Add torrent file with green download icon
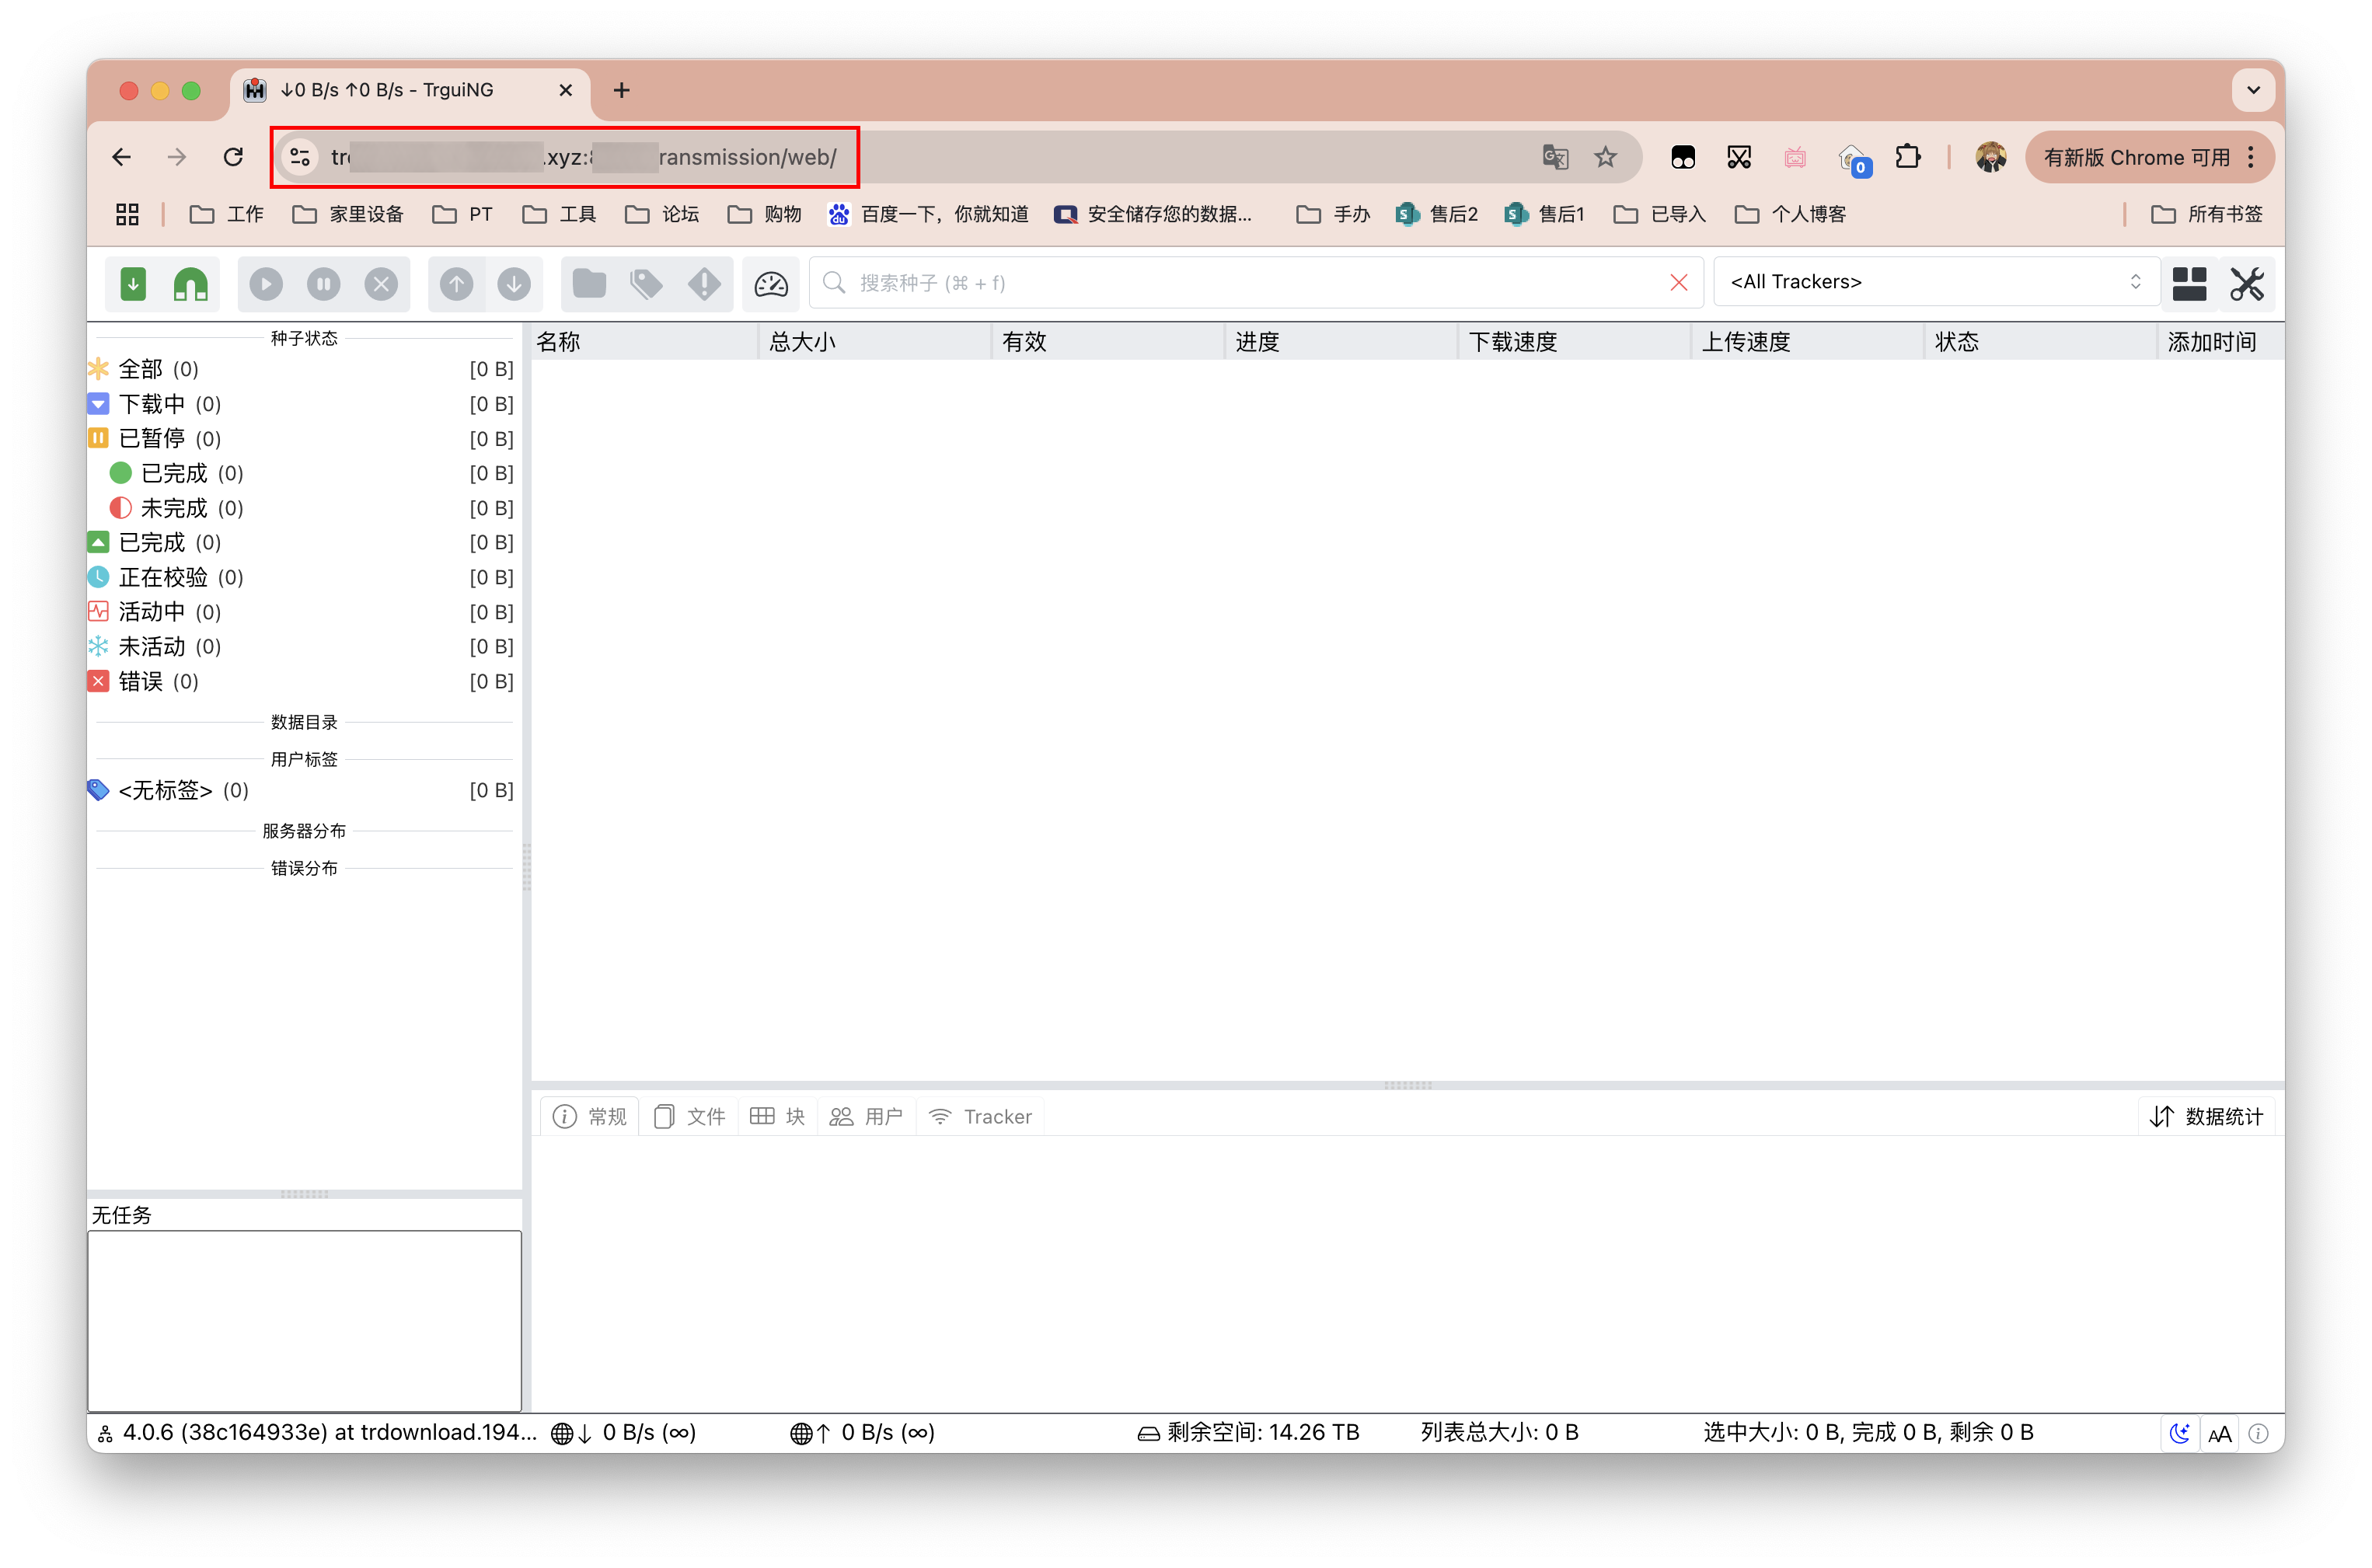Viewport: 2372px width, 1568px height. (x=133, y=284)
